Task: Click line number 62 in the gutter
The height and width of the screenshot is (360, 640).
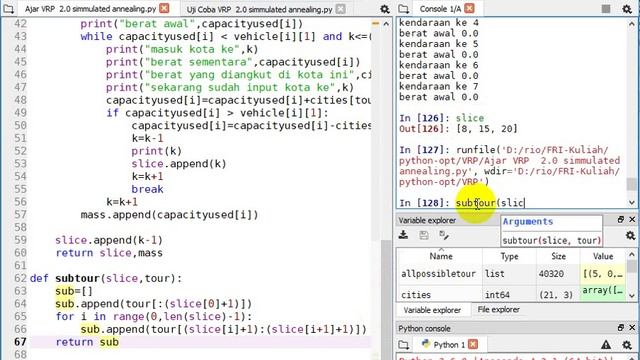Action: [x=20, y=278]
